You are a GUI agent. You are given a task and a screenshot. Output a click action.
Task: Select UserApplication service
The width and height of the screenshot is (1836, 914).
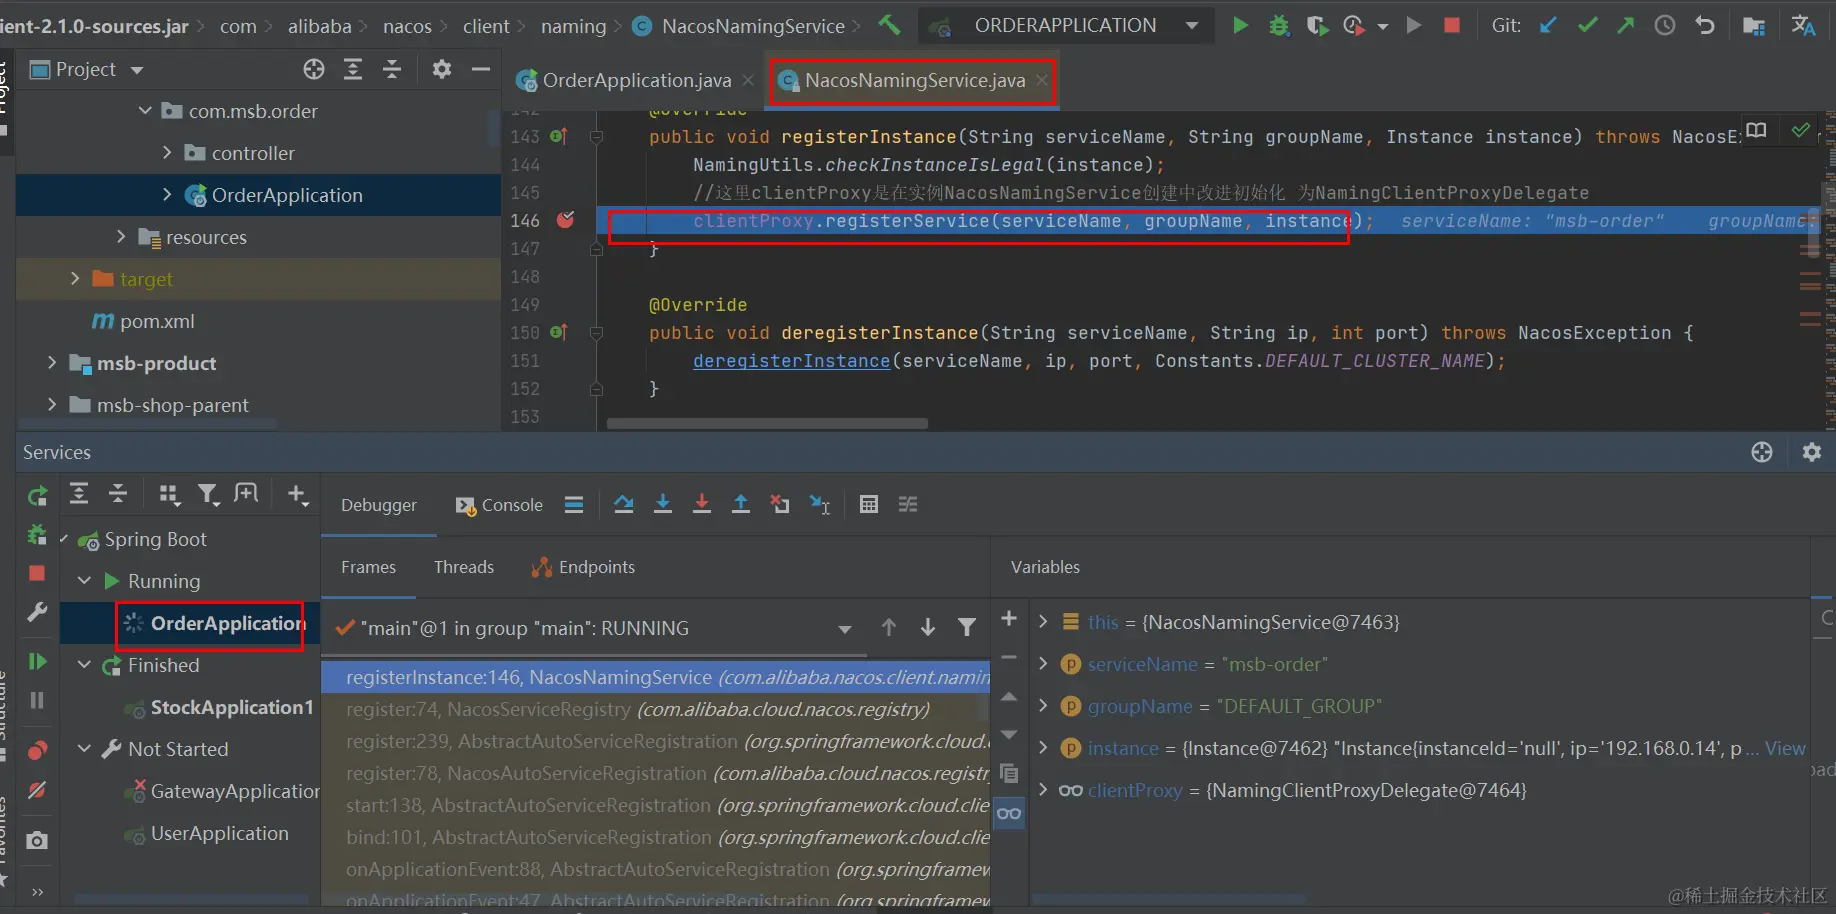pyautogui.click(x=220, y=833)
